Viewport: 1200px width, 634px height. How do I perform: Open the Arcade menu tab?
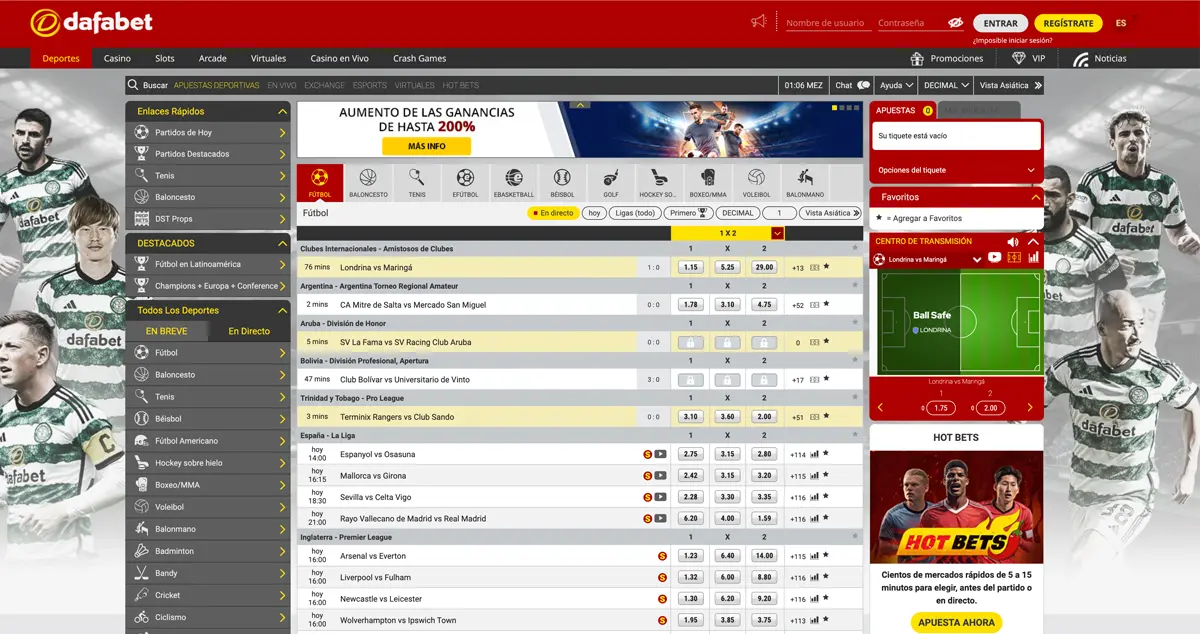[213, 58]
